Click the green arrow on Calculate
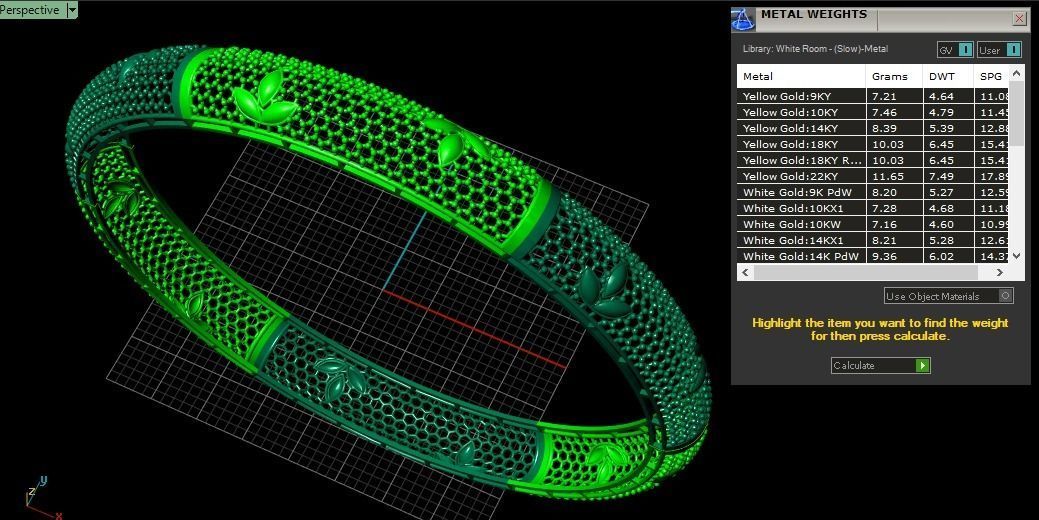The height and width of the screenshot is (520, 1039). click(x=922, y=366)
